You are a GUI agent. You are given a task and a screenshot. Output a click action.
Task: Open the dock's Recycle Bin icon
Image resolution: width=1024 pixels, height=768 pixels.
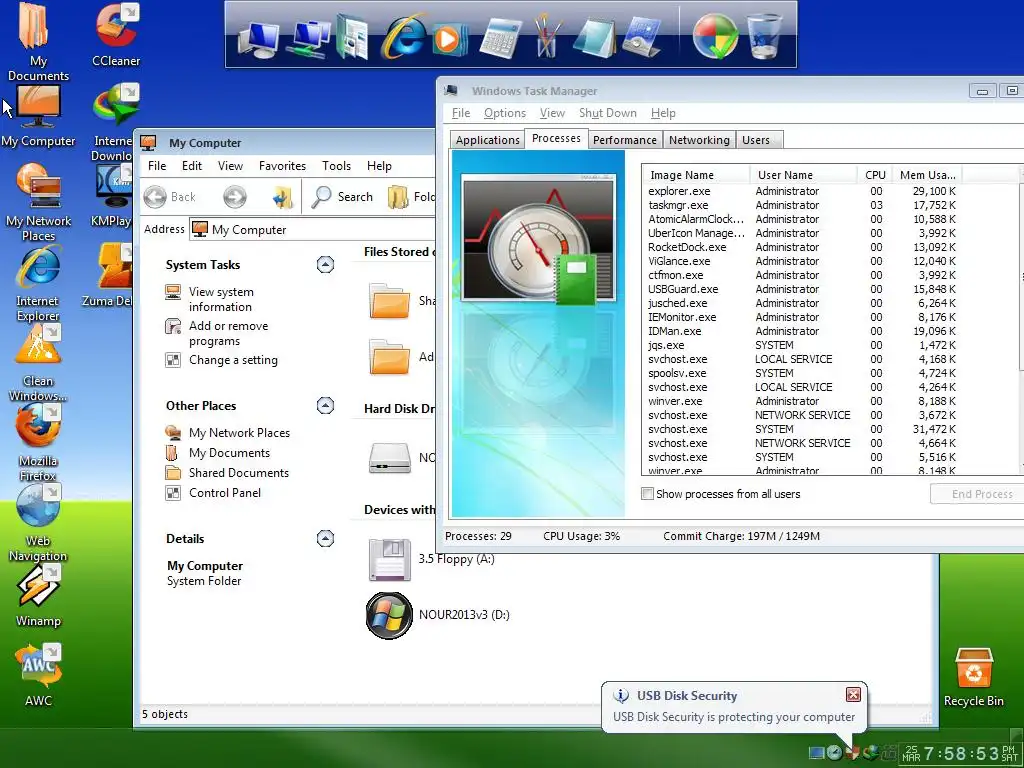[x=763, y=37]
